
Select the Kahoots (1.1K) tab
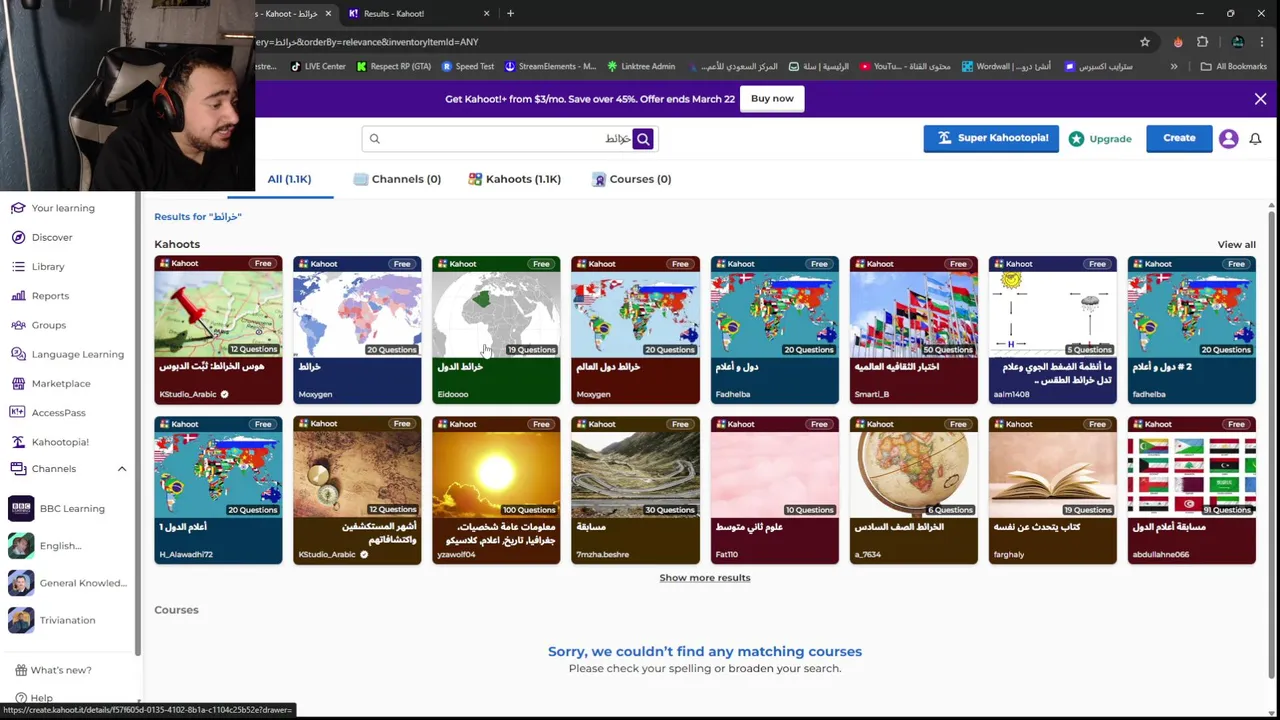tap(515, 179)
